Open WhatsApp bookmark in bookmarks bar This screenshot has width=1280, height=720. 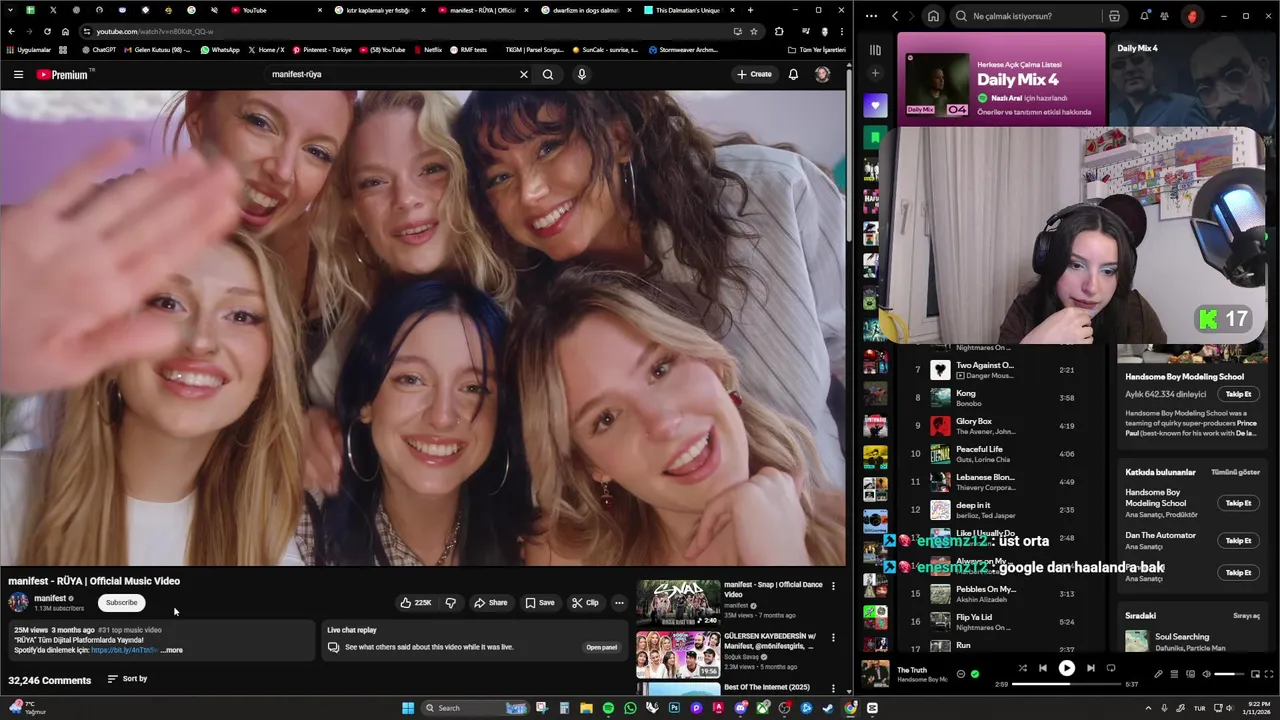220,49
